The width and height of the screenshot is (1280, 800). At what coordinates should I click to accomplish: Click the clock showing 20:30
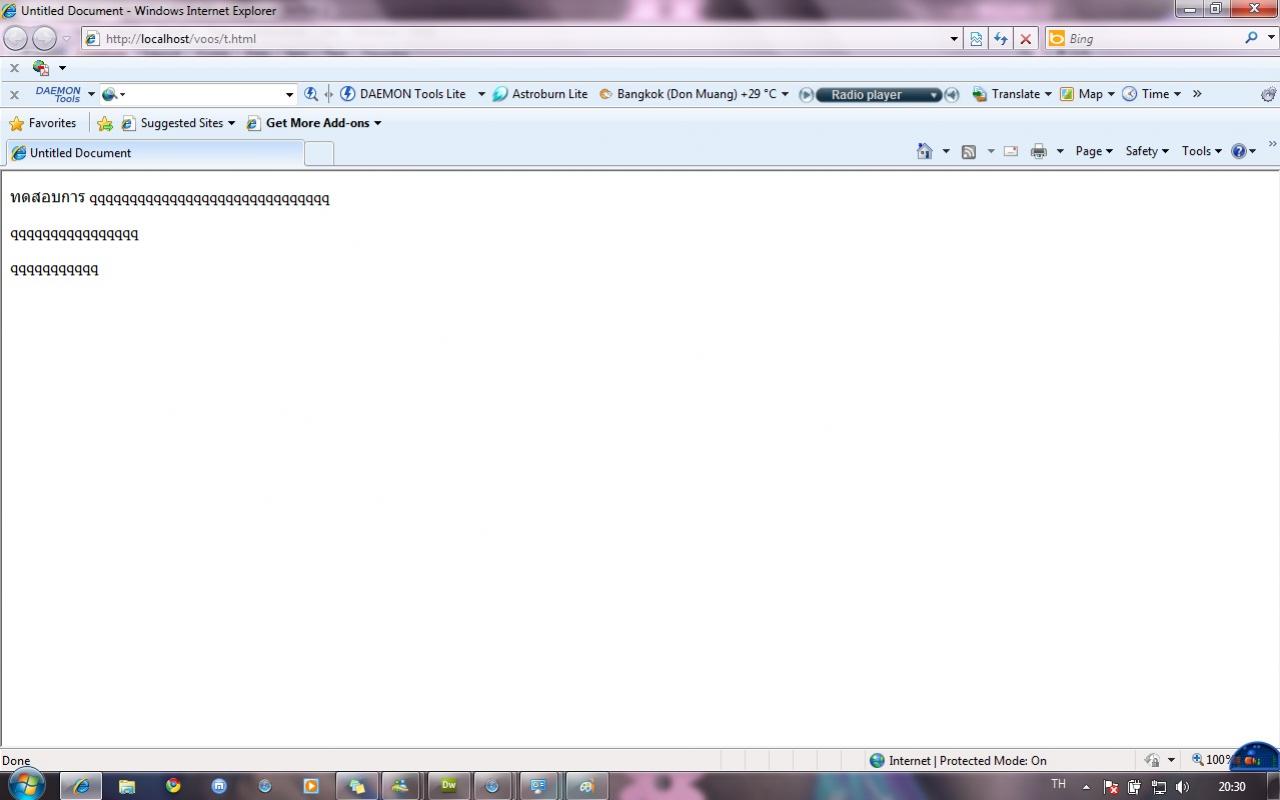click(1231, 787)
